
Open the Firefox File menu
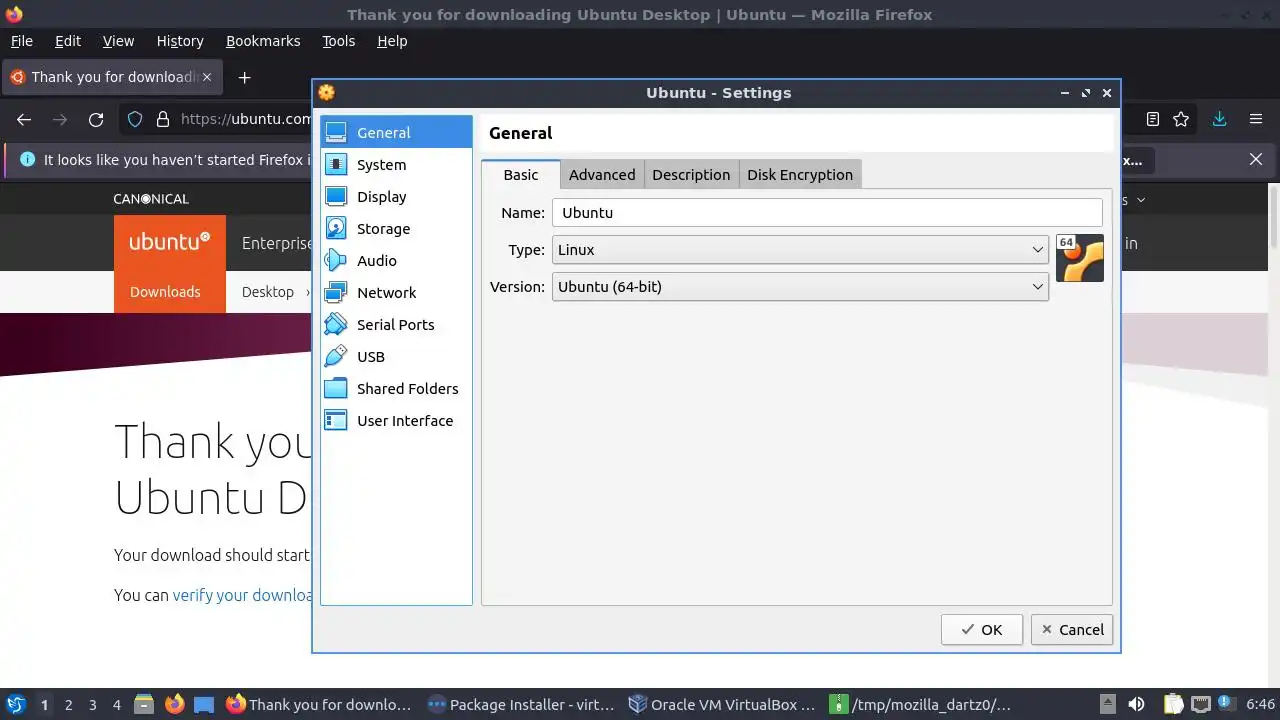point(21,41)
